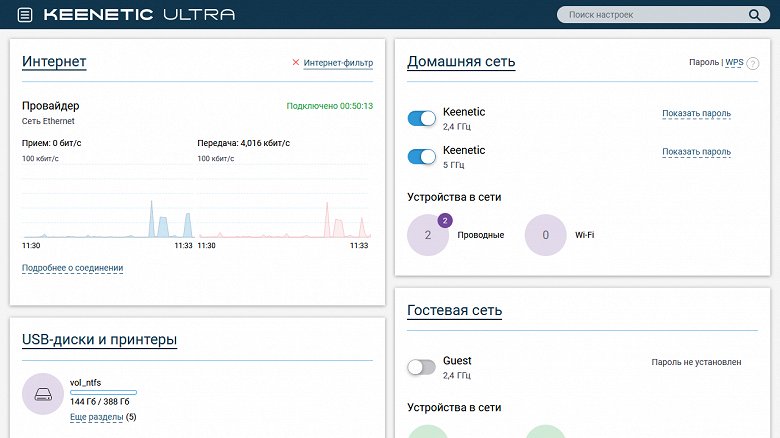This screenshot has width=780, height=438.
Task: Click the purple badge with number 2
Action: click(445, 220)
